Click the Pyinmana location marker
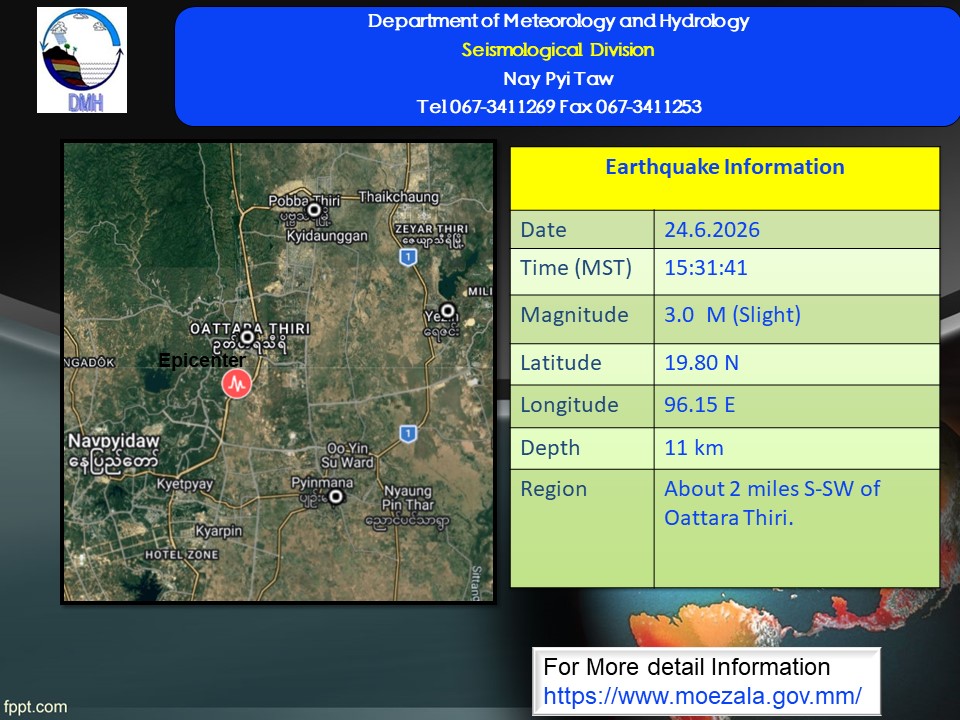This screenshot has height=720, width=960. pos(336,497)
